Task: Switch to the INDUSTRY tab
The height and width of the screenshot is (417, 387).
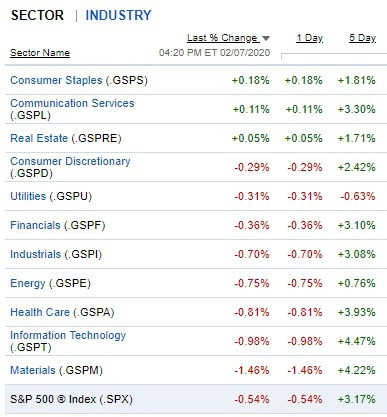Action: (118, 15)
